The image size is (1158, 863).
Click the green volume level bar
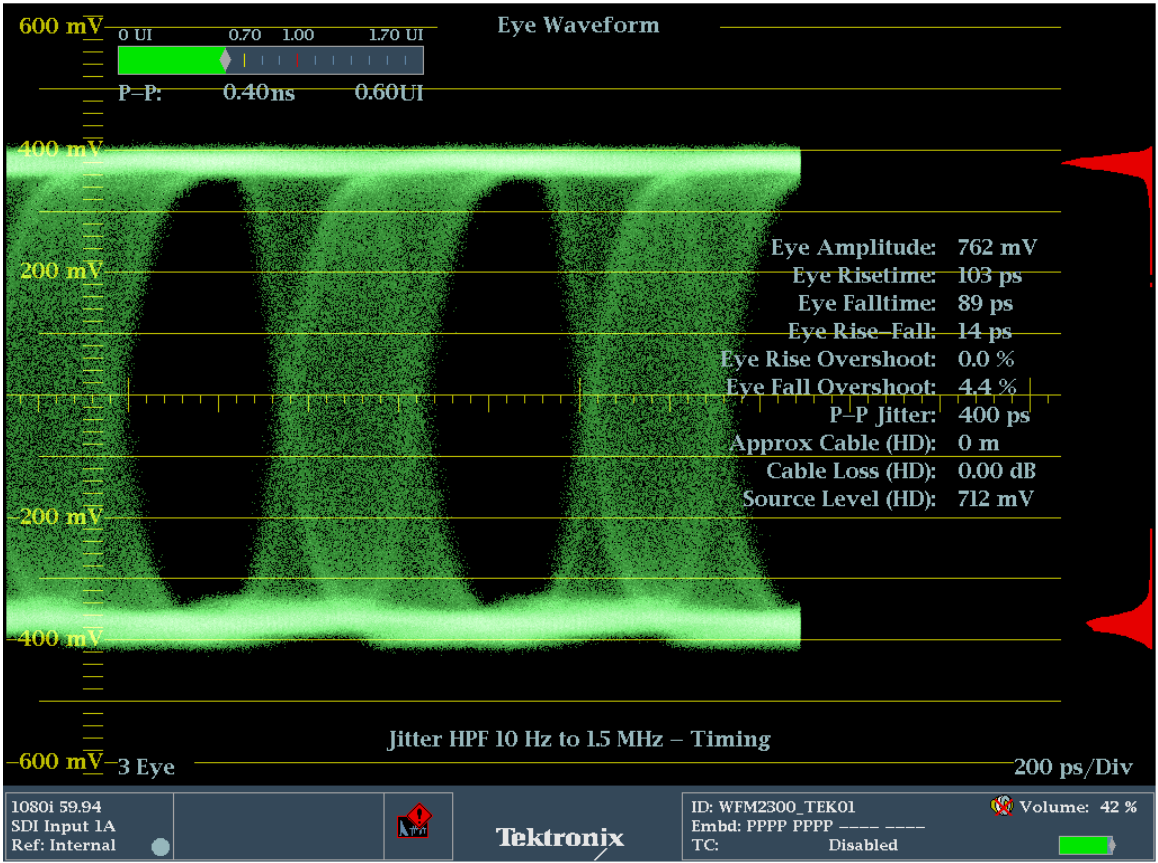tap(1084, 845)
